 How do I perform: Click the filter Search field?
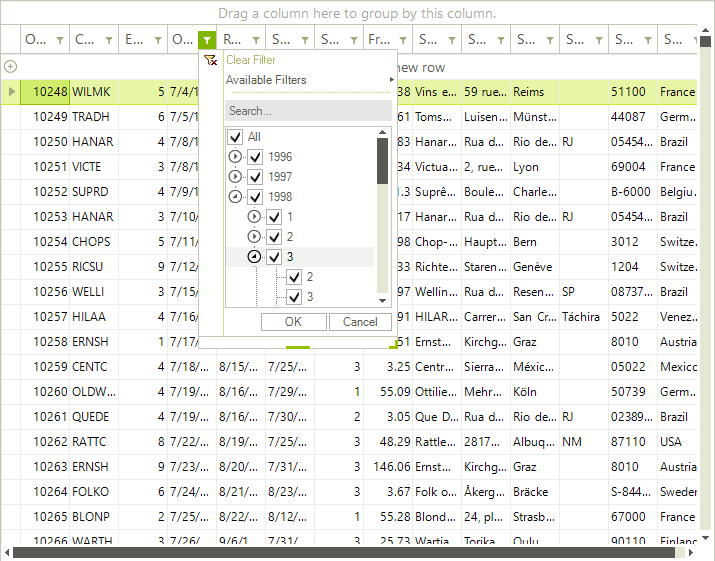click(309, 111)
